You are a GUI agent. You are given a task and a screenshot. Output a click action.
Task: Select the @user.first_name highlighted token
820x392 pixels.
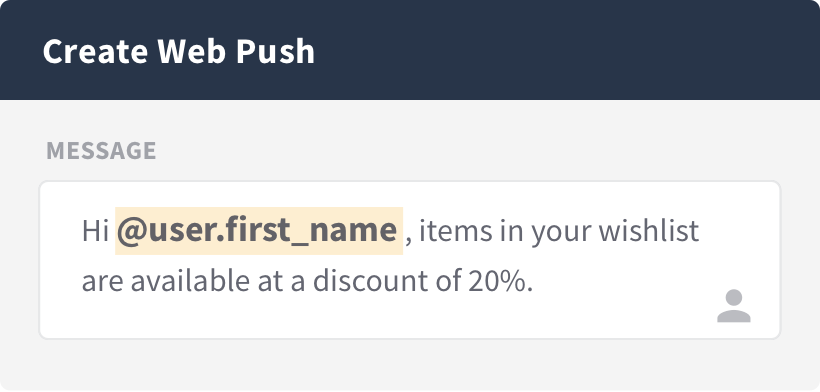[x=259, y=231]
